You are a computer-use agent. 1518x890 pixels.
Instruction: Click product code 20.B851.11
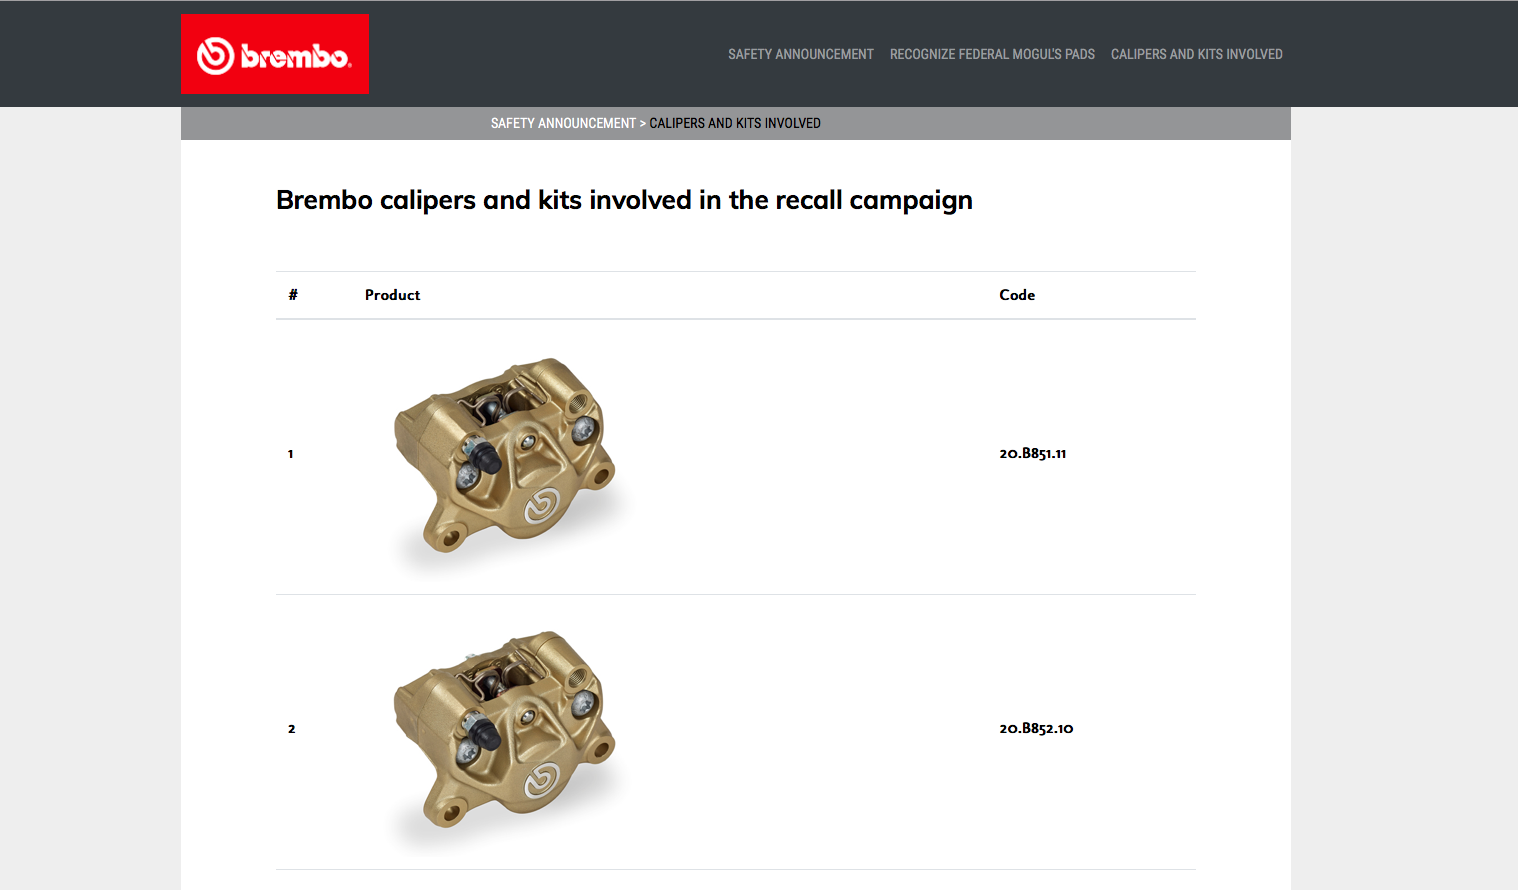click(1032, 454)
